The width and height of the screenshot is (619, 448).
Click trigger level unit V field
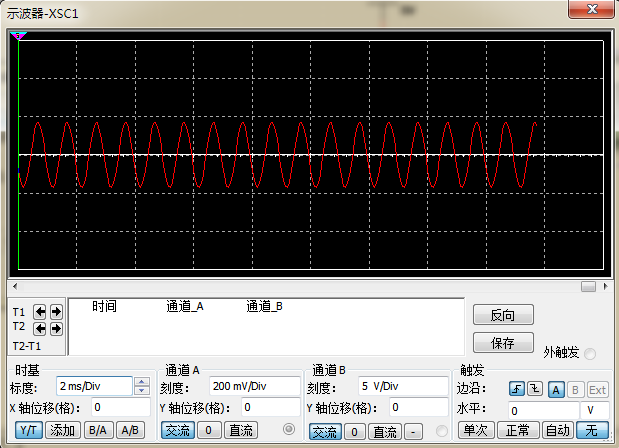tap(595, 411)
